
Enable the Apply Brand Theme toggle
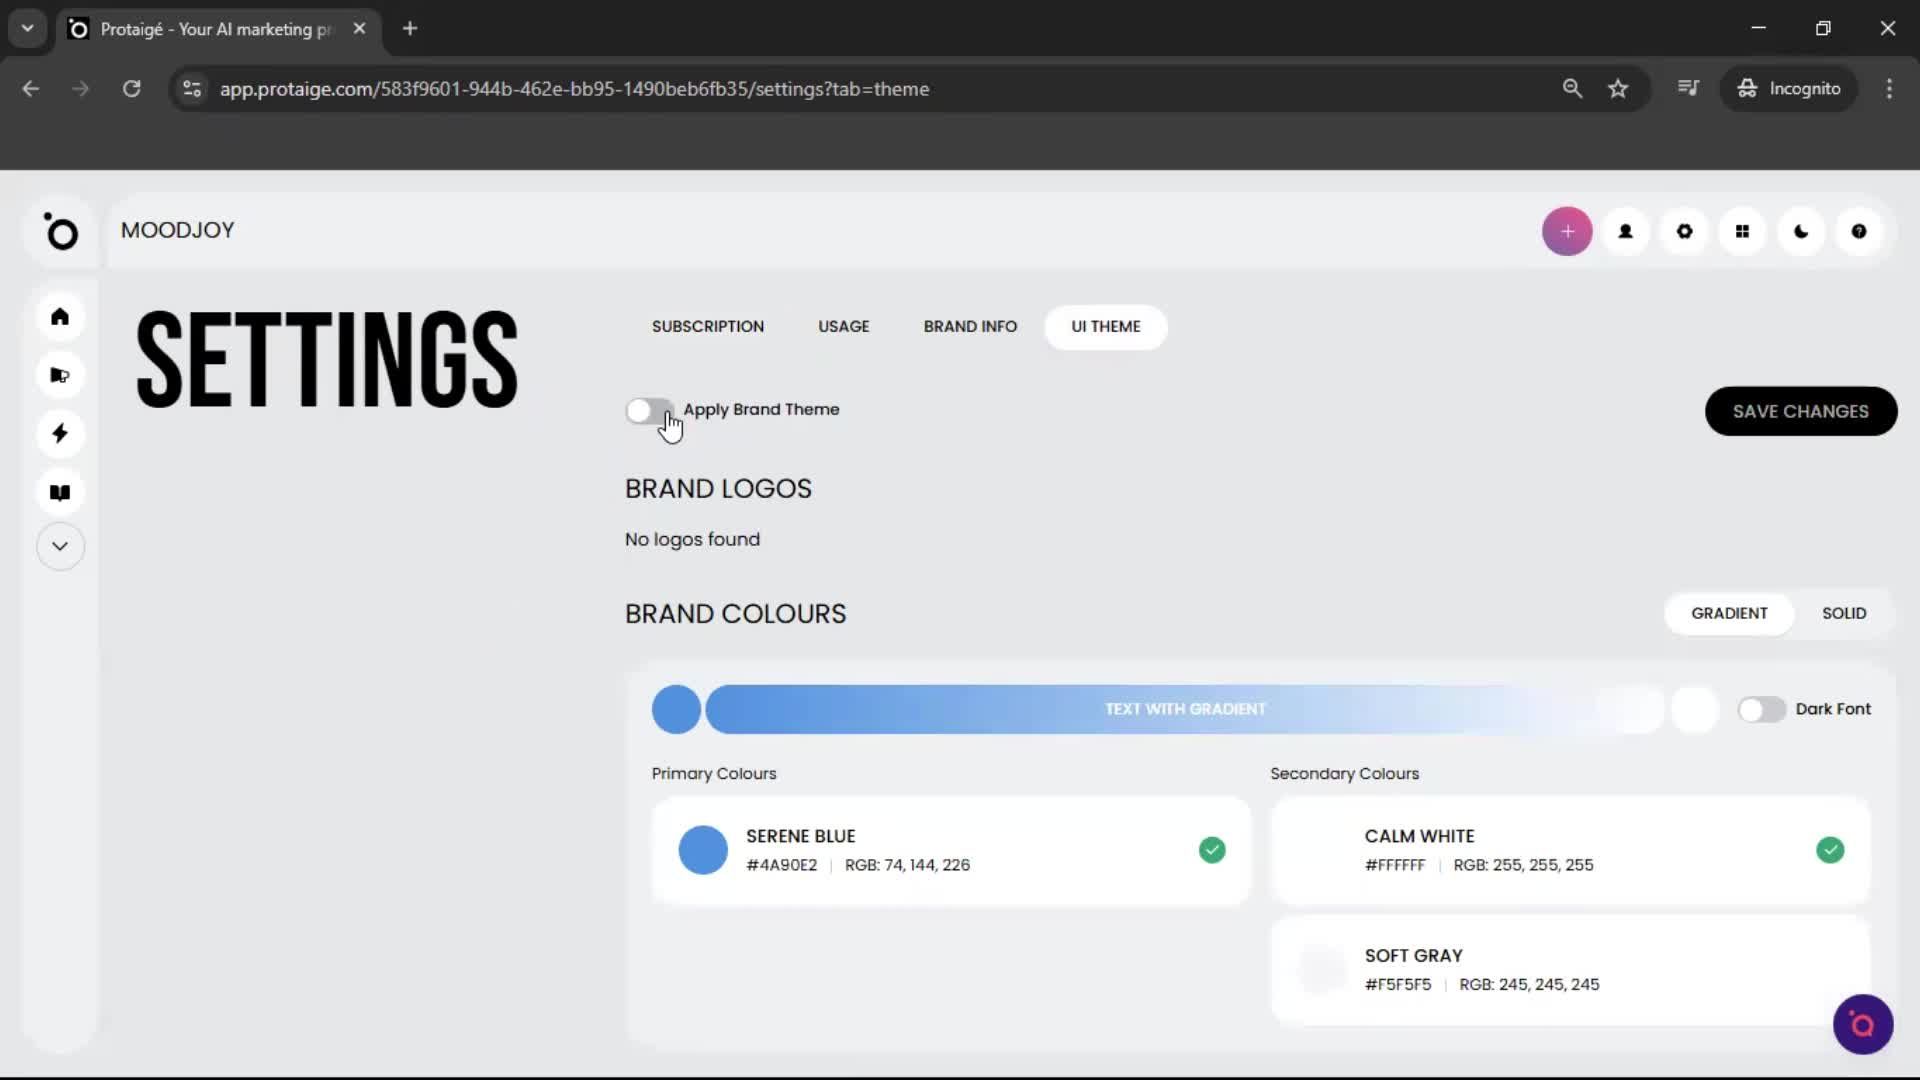pyautogui.click(x=650, y=411)
